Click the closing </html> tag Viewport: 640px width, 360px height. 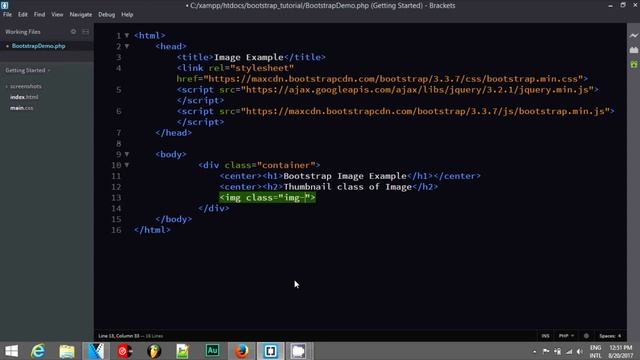pyautogui.click(x=153, y=230)
